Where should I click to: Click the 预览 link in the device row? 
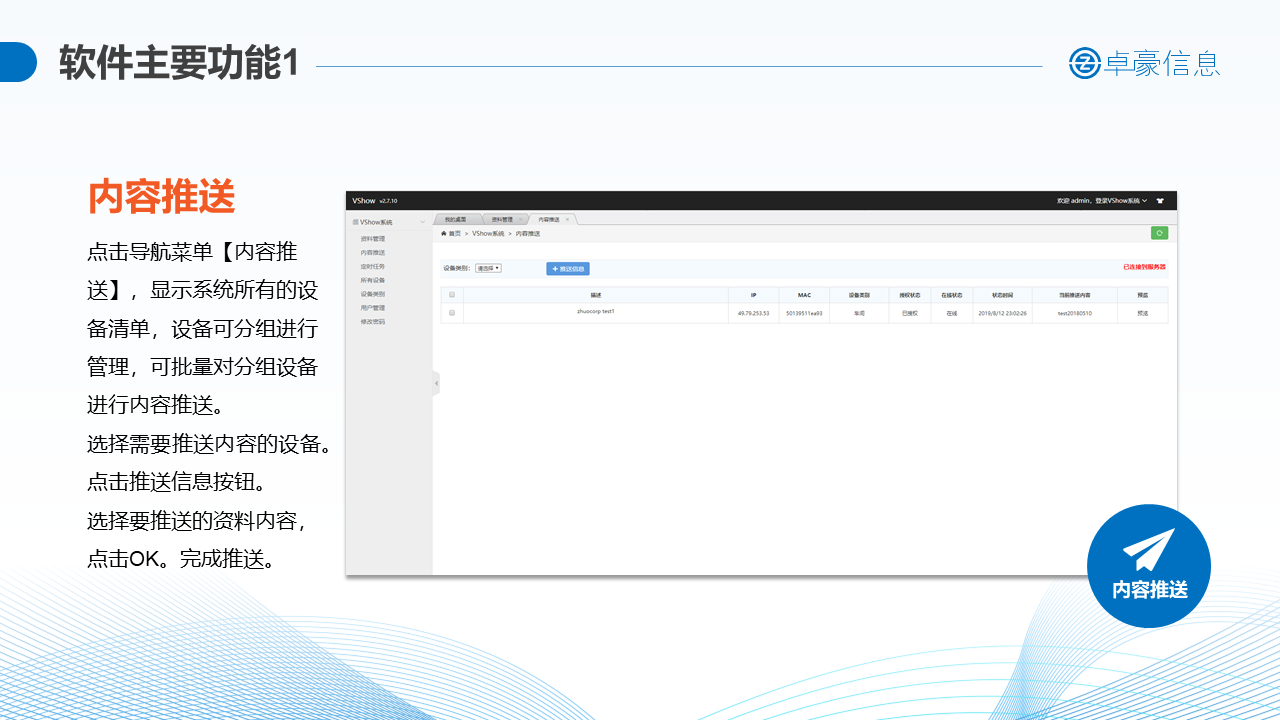click(1142, 313)
